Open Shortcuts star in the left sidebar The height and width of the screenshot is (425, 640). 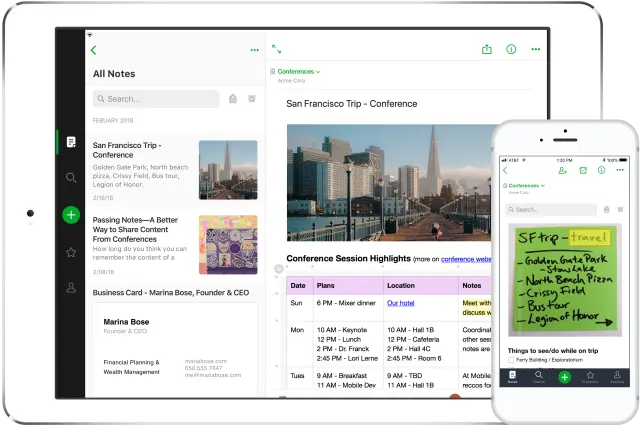coord(71,252)
